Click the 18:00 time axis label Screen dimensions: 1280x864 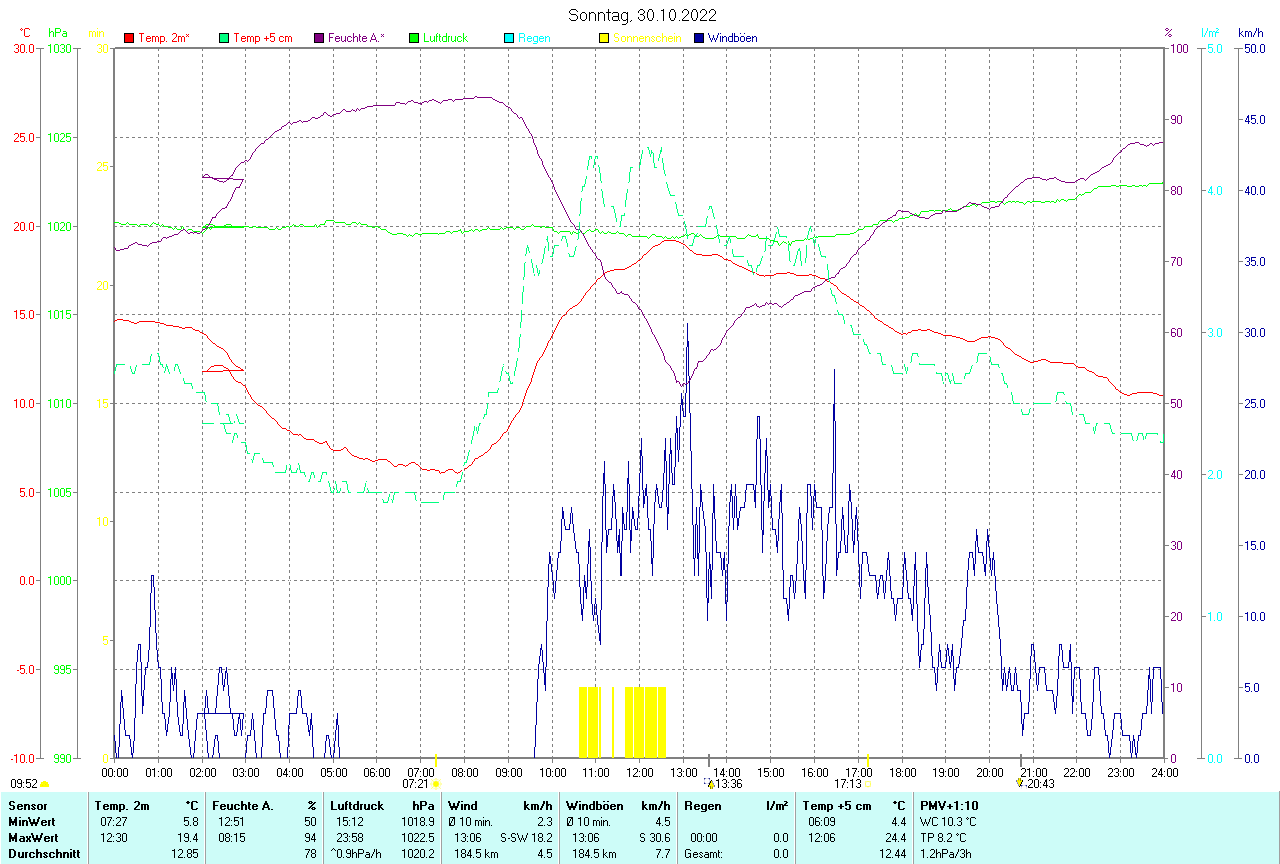[x=902, y=772]
